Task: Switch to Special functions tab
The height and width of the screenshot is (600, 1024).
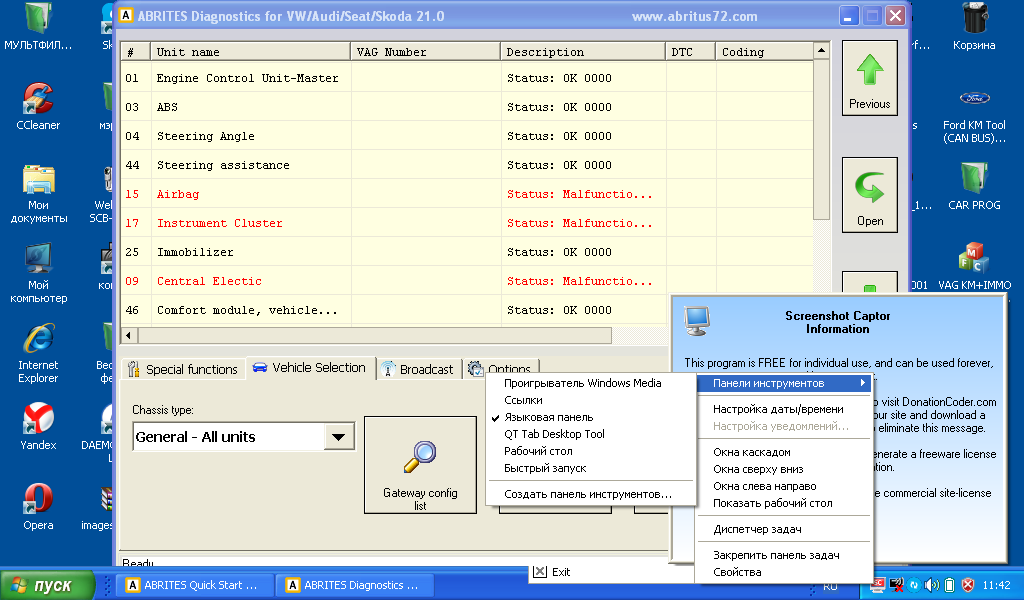Action: (x=184, y=370)
